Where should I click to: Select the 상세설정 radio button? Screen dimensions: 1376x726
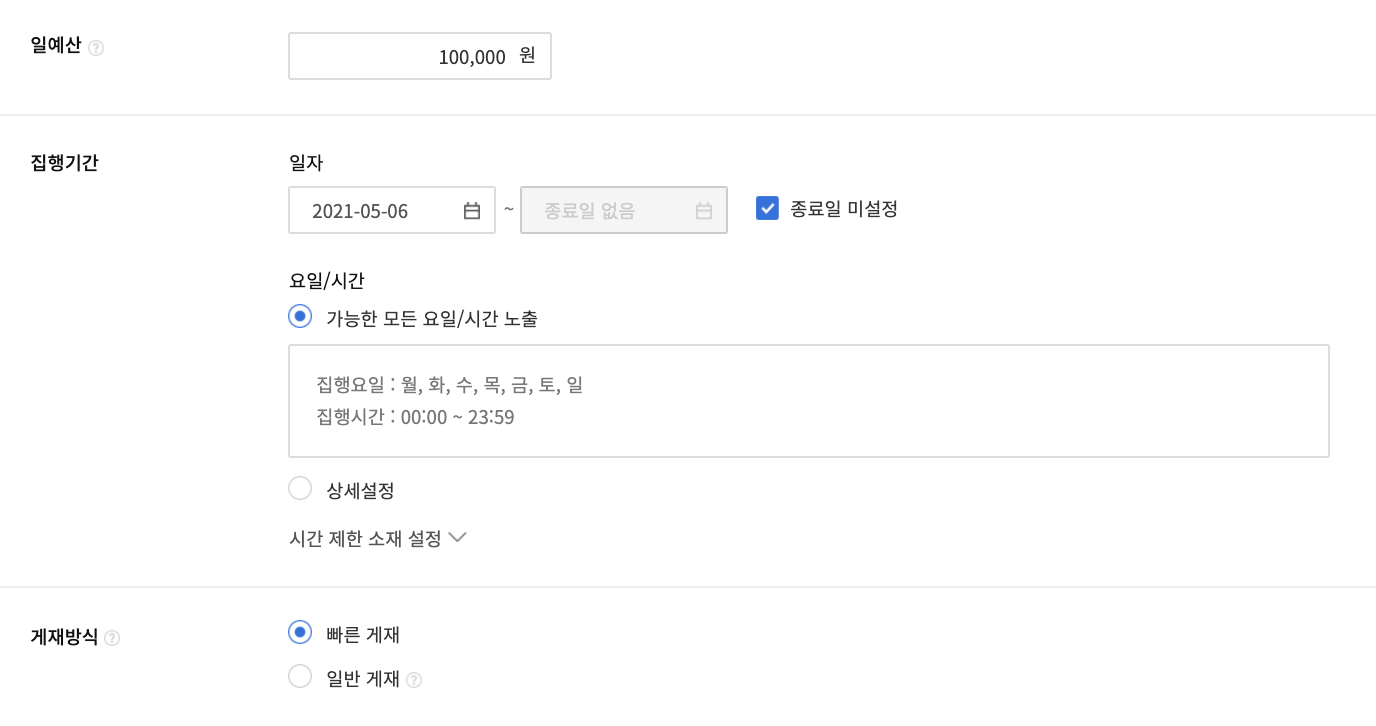[300, 488]
